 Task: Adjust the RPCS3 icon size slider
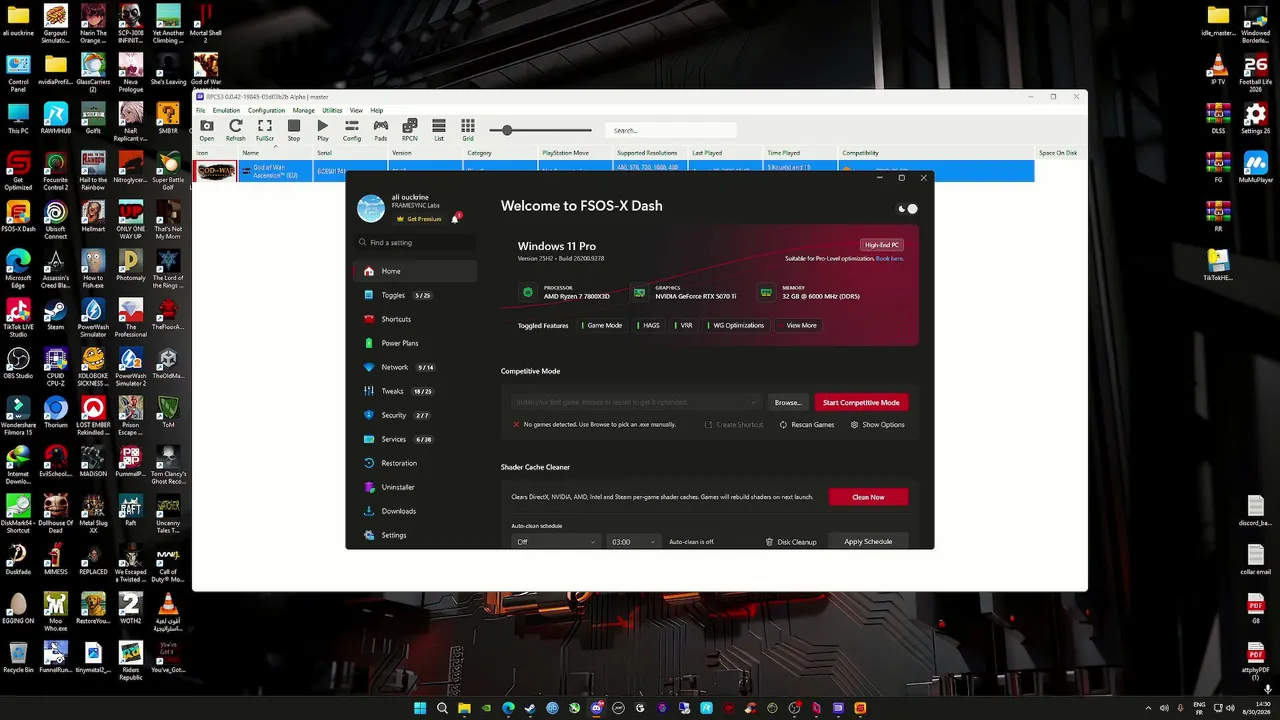pyautogui.click(x=540, y=130)
